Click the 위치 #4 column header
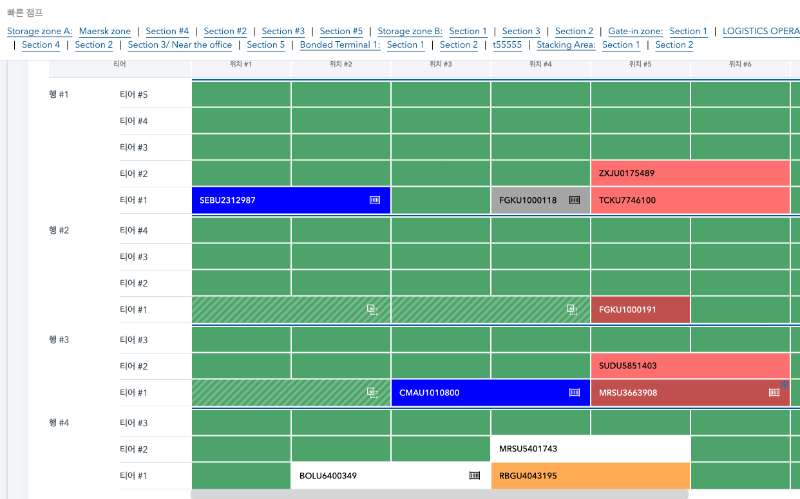The height and width of the screenshot is (499, 800). tap(540, 64)
